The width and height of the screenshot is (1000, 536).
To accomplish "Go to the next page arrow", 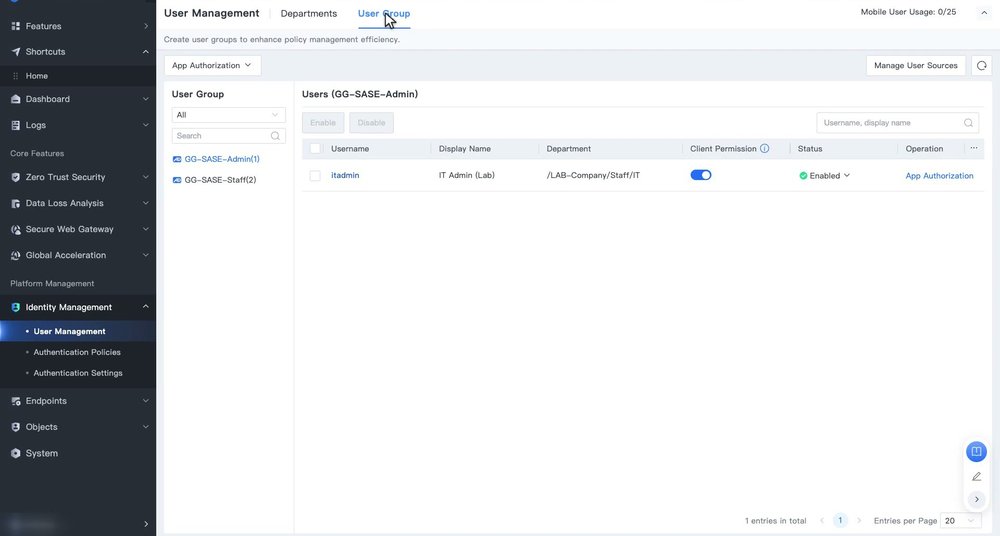I will coord(859,521).
